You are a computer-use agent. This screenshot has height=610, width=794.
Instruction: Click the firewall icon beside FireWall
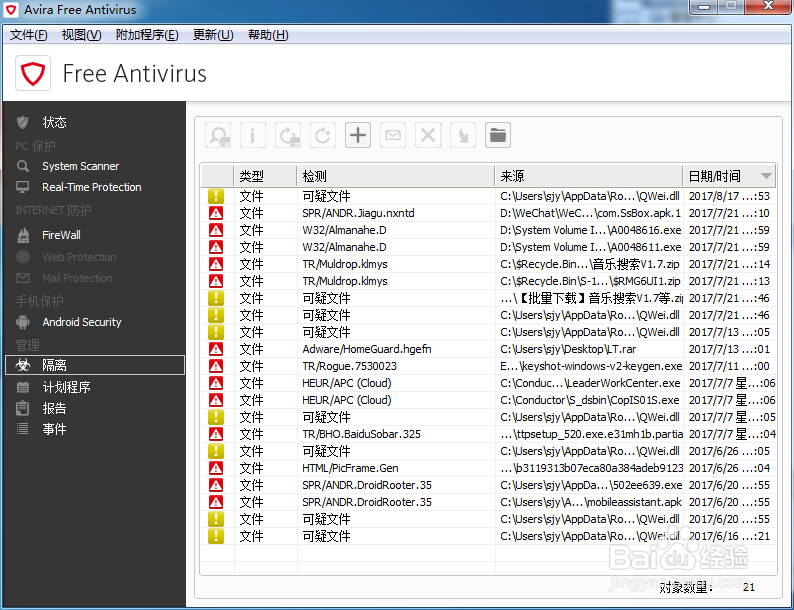click(23, 235)
